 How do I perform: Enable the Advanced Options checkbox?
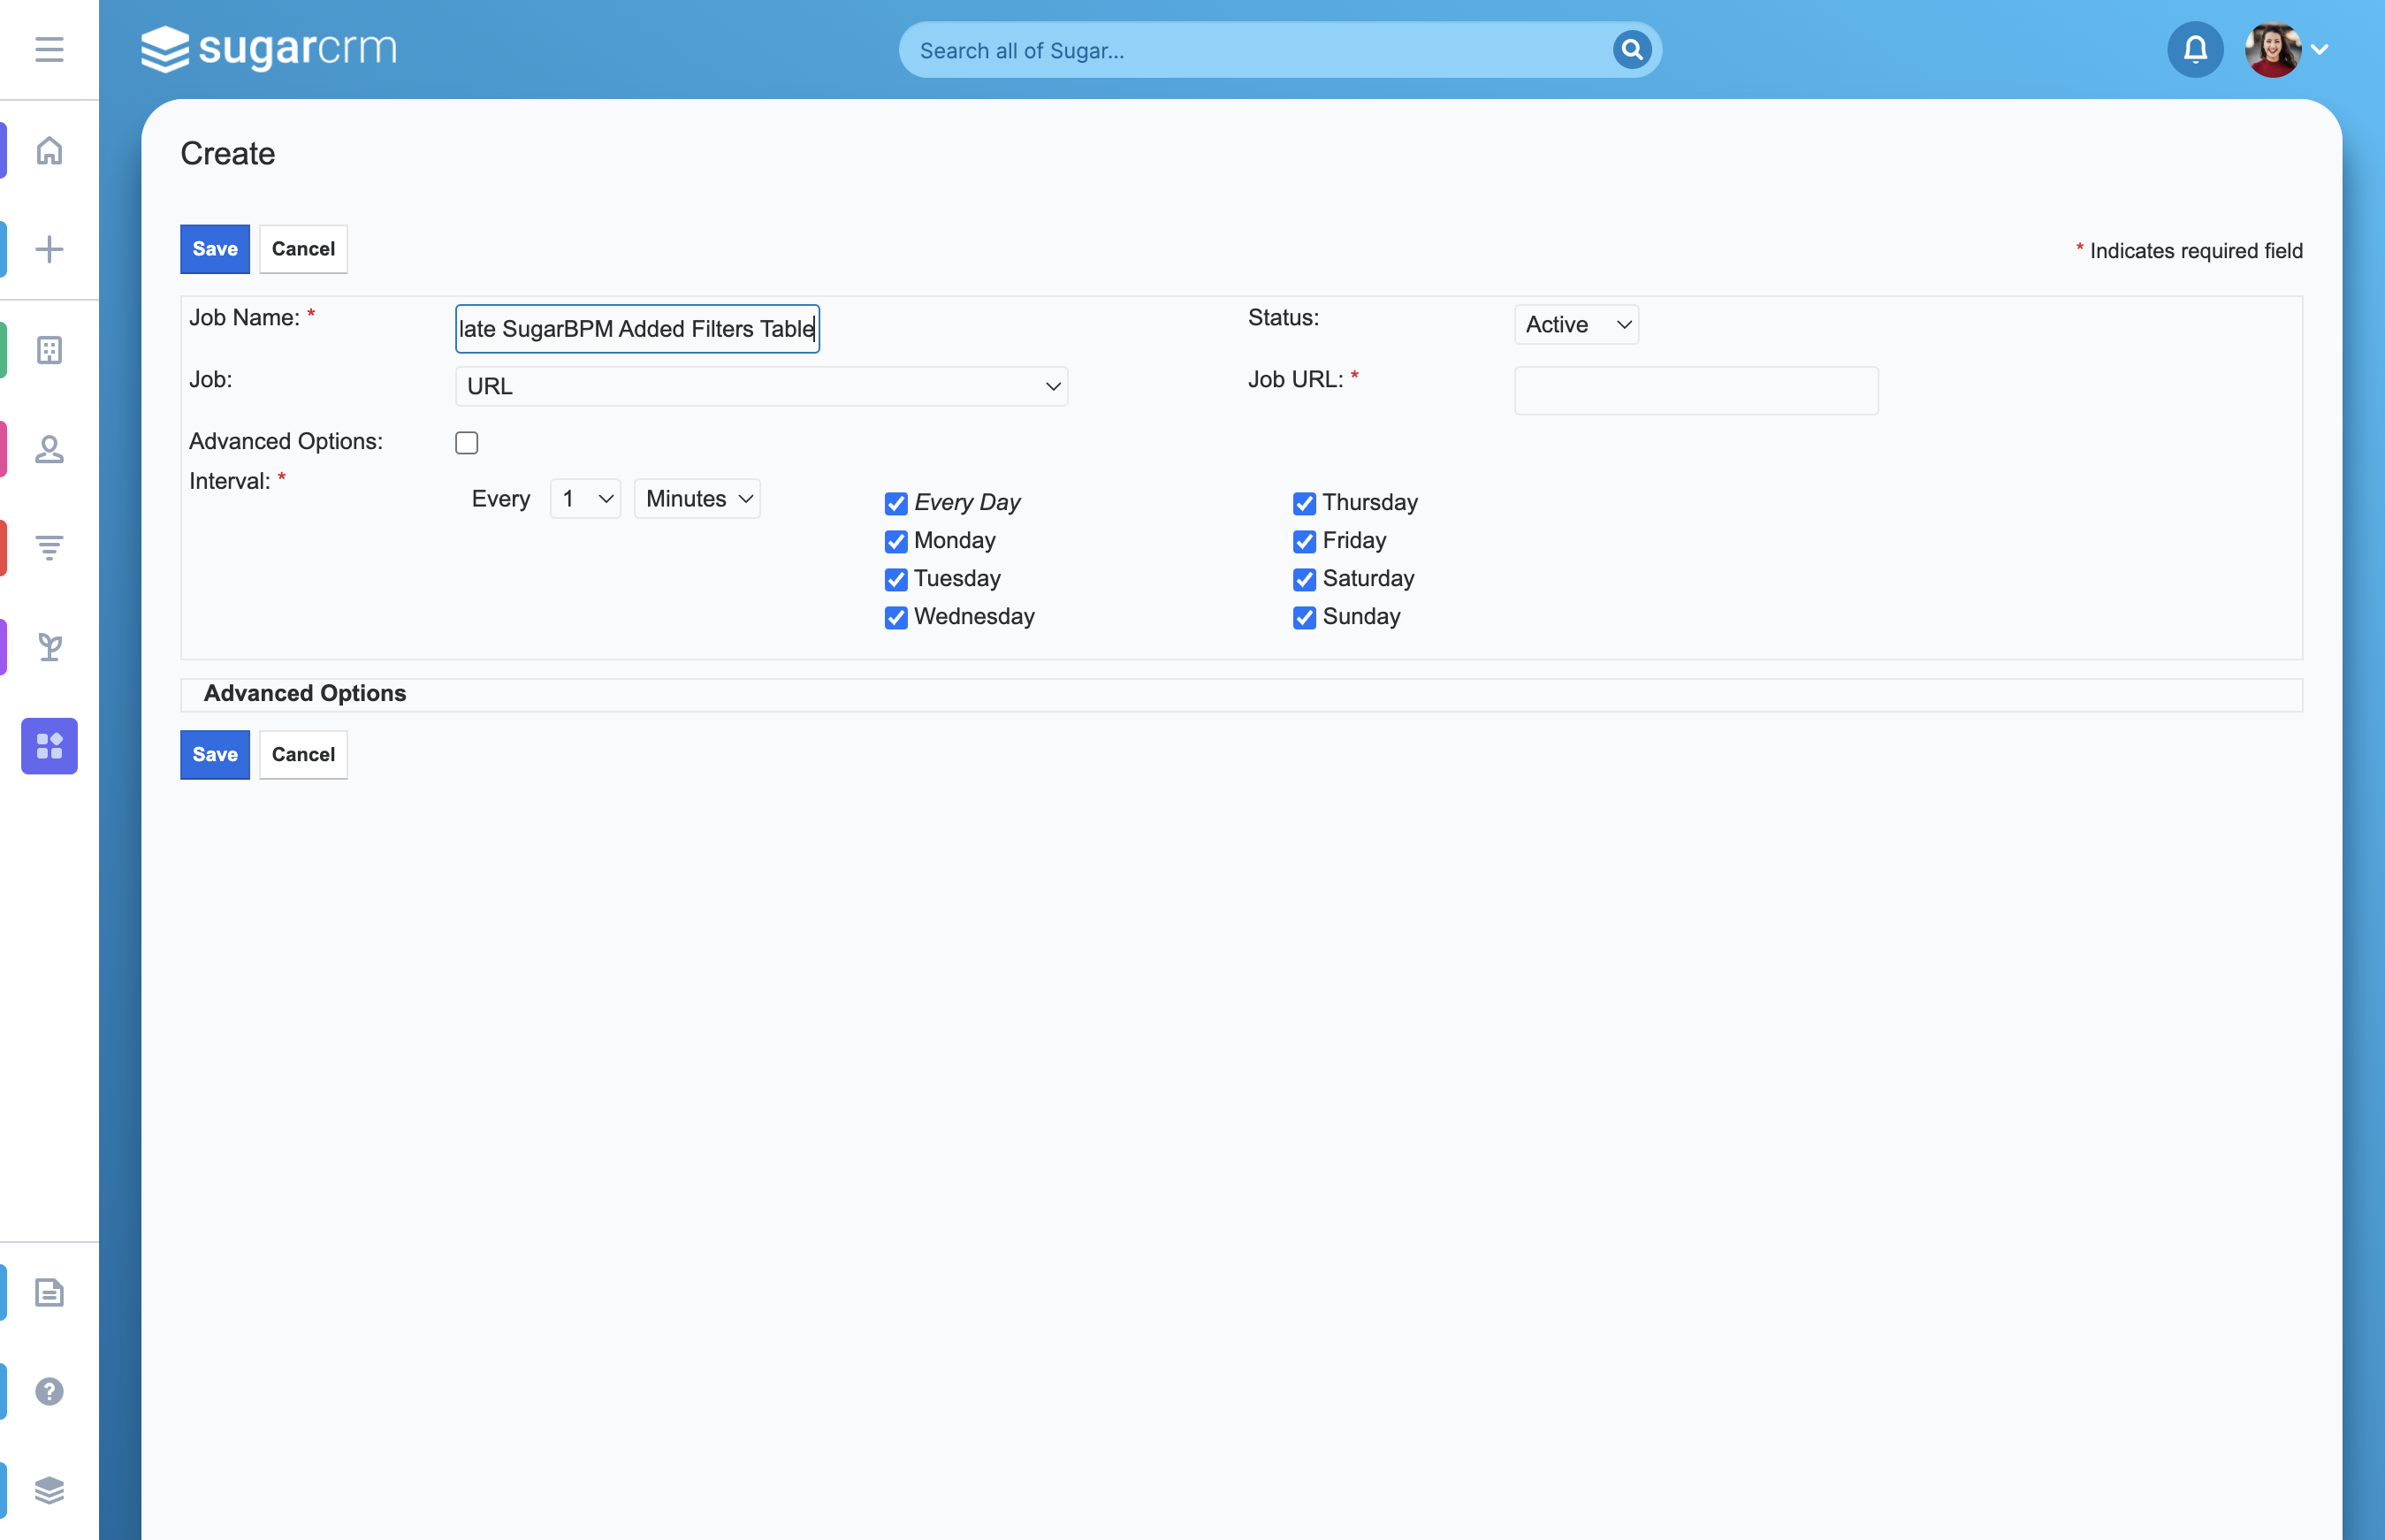point(466,442)
